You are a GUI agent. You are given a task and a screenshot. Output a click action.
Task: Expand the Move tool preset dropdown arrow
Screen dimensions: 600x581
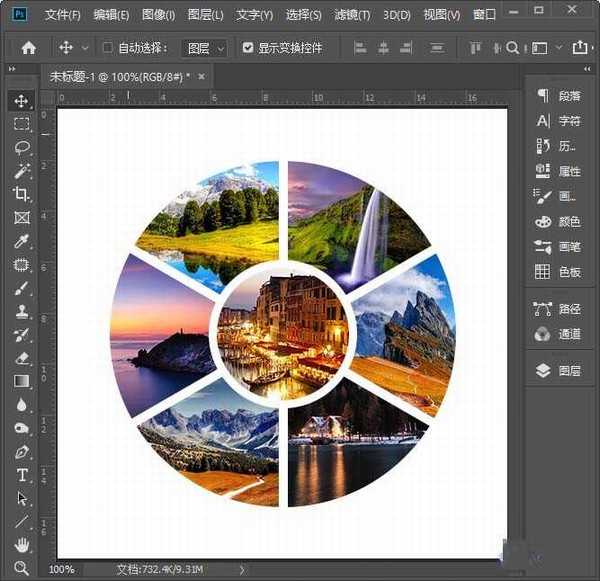[84, 47]
